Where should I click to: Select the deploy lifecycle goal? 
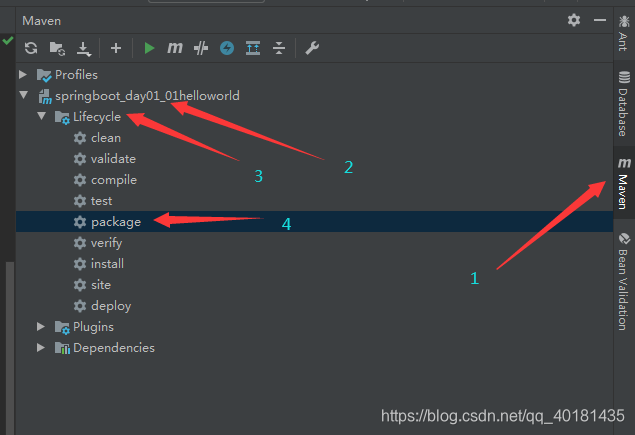[x=111, y=306]
